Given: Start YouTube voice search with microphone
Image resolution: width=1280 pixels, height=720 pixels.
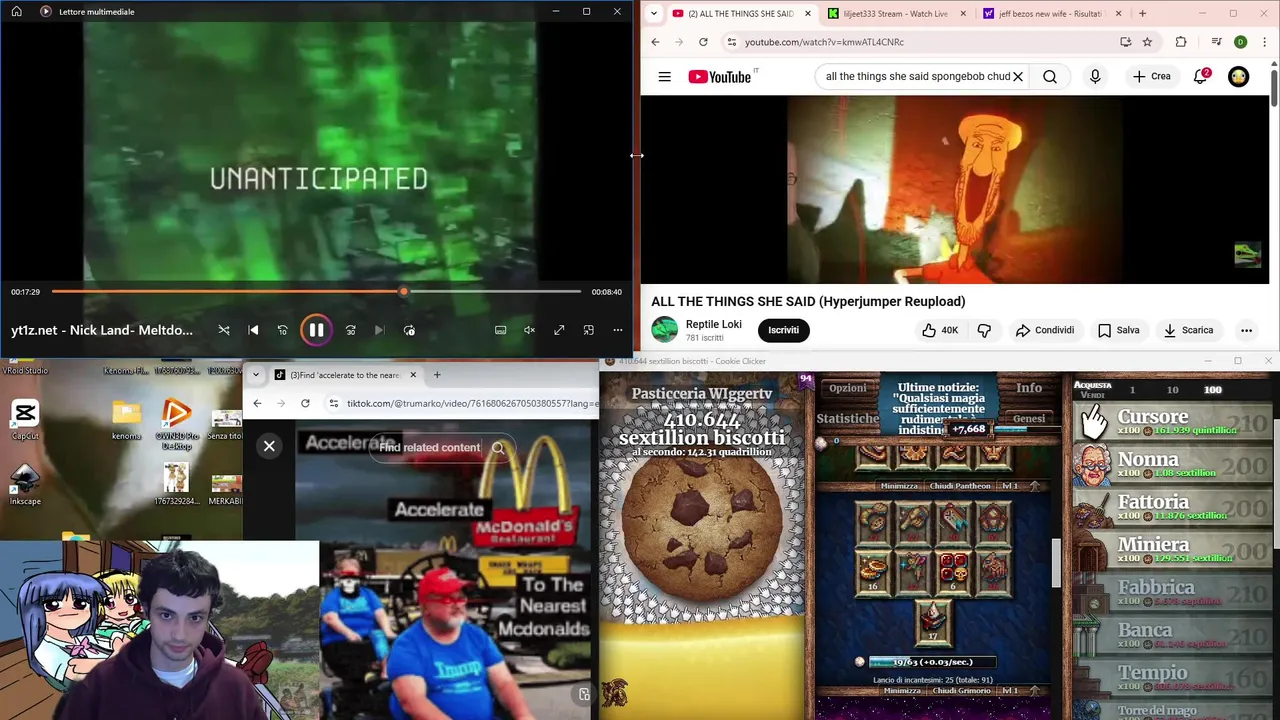Looking at the screenshot, I should [1095, 76].
